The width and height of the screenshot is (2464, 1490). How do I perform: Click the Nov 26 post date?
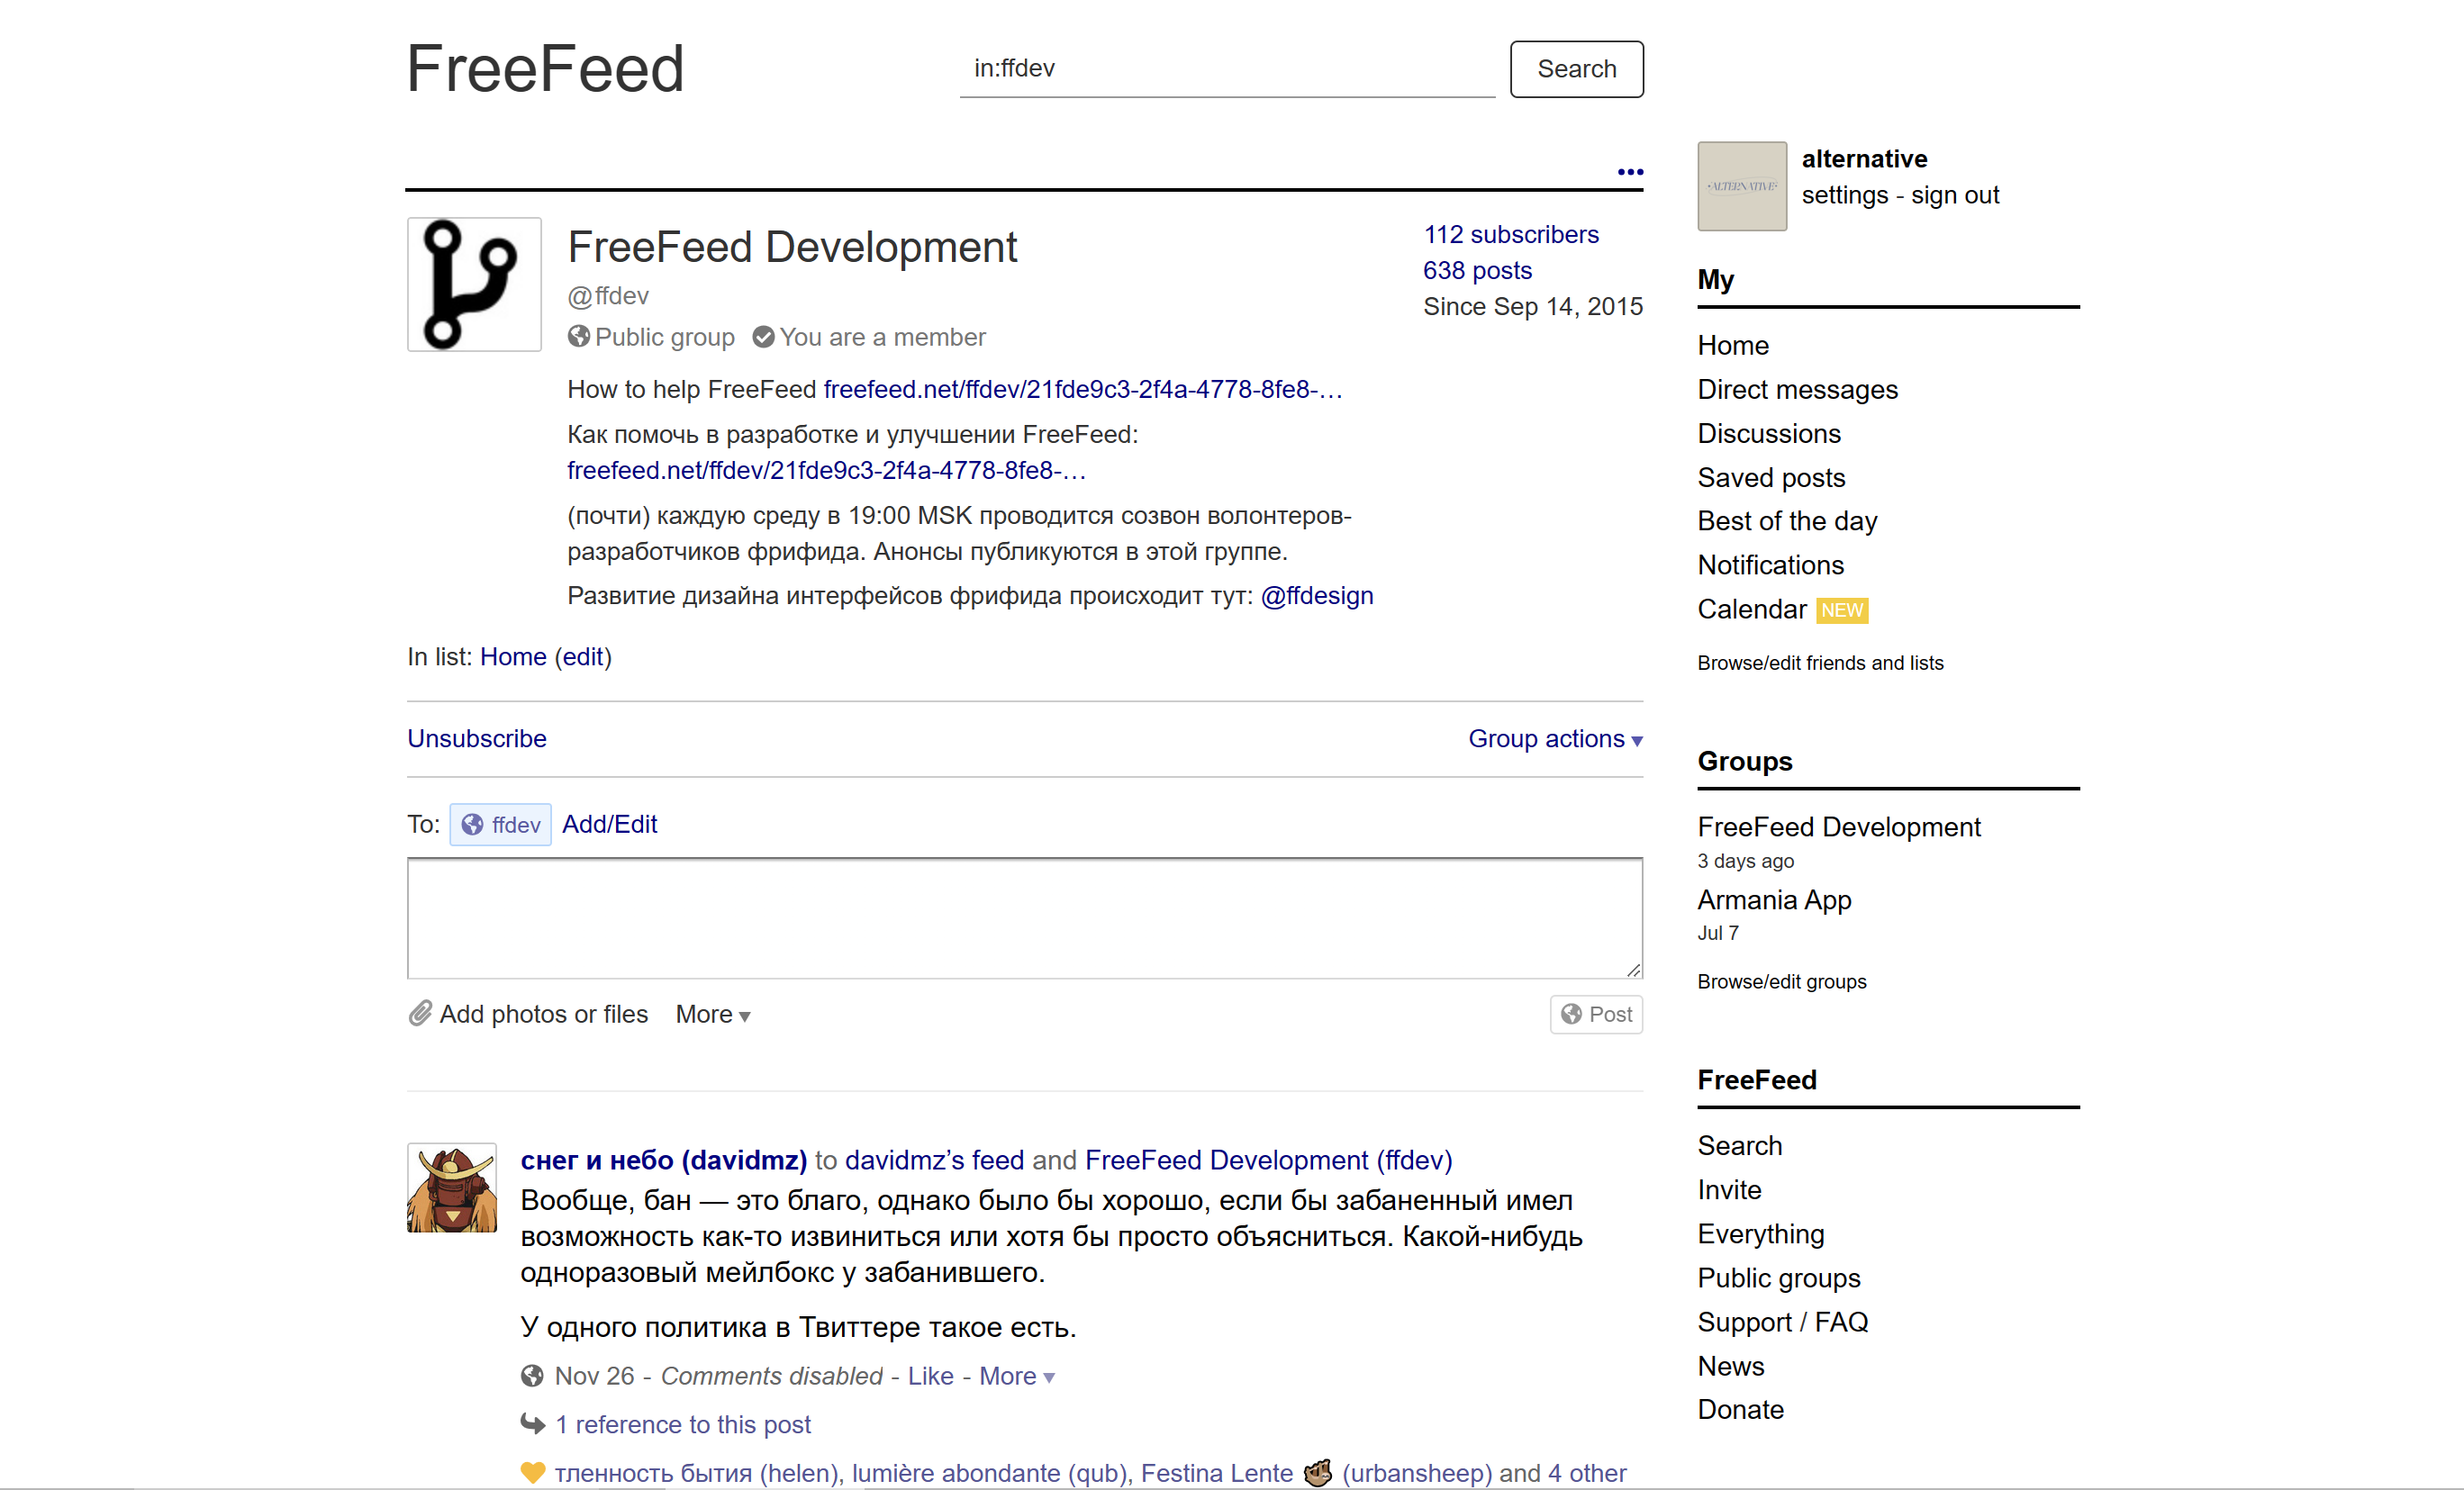[x=594, y=1376]
